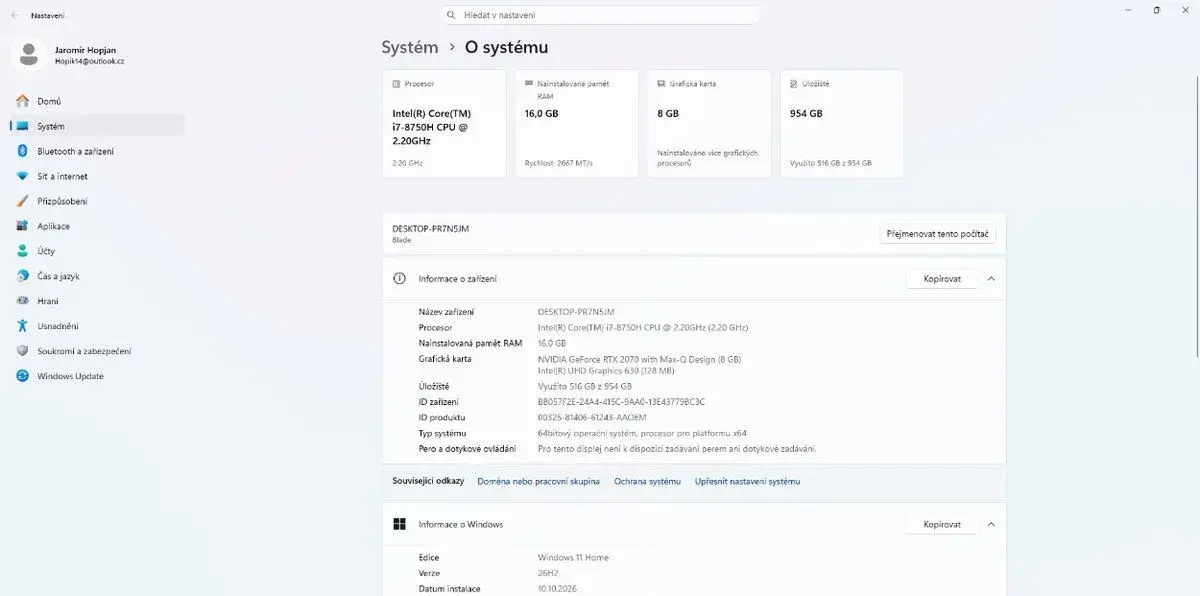Click the search magnifier icon
The height and width of the screenshot is (596, 1200).
452,15
